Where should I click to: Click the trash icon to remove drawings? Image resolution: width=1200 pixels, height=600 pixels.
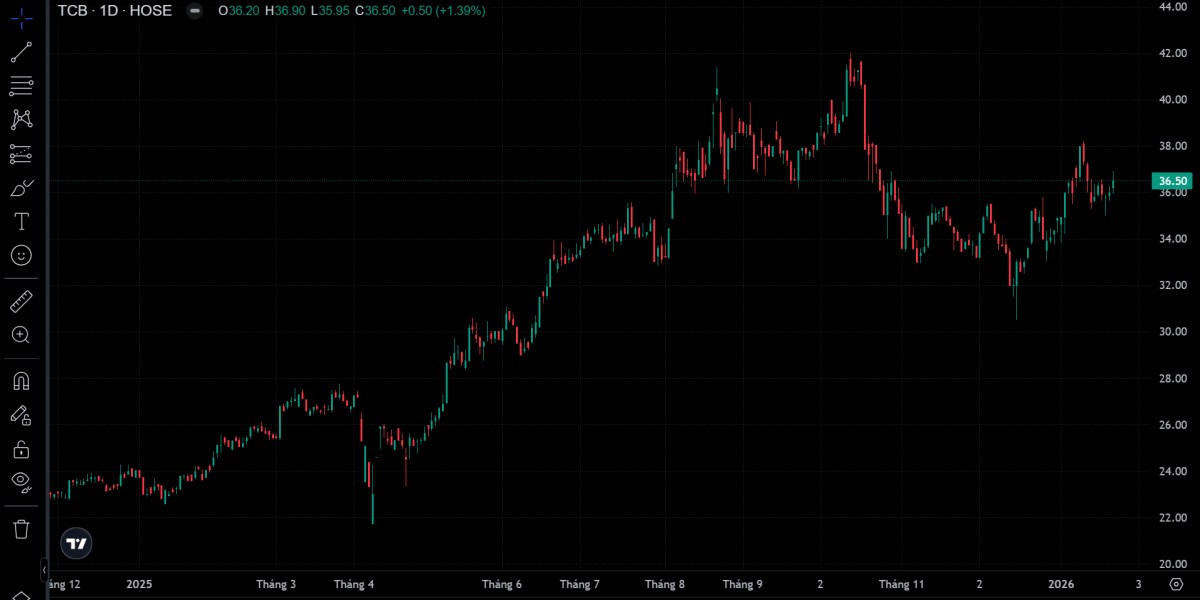[21, 528]
